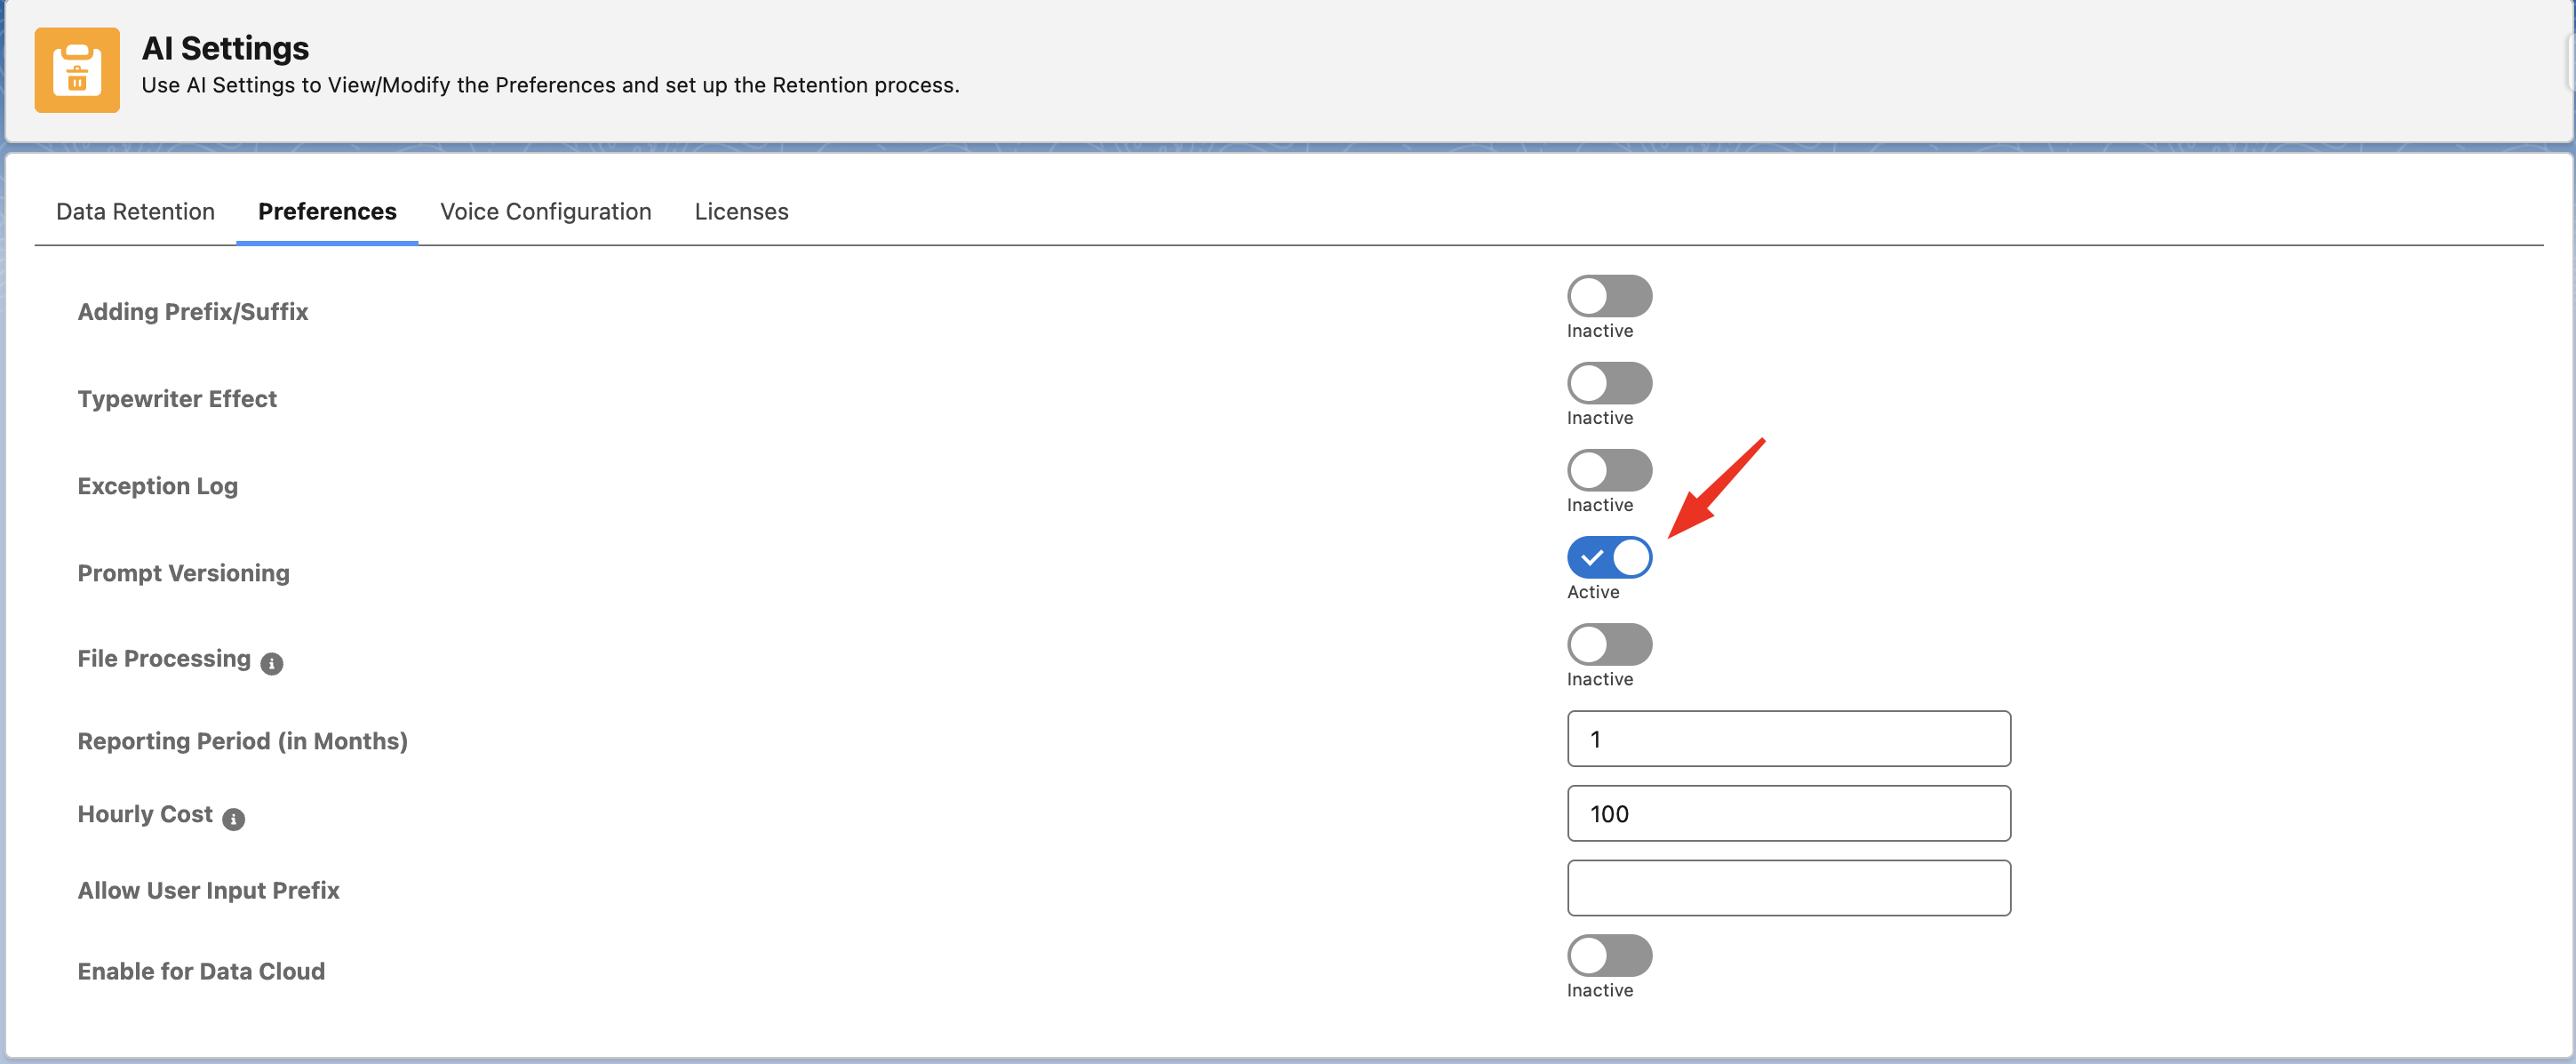Click the AI Settings header icon
This screenshot has width=2576, height=1064.
click(77, 70)
